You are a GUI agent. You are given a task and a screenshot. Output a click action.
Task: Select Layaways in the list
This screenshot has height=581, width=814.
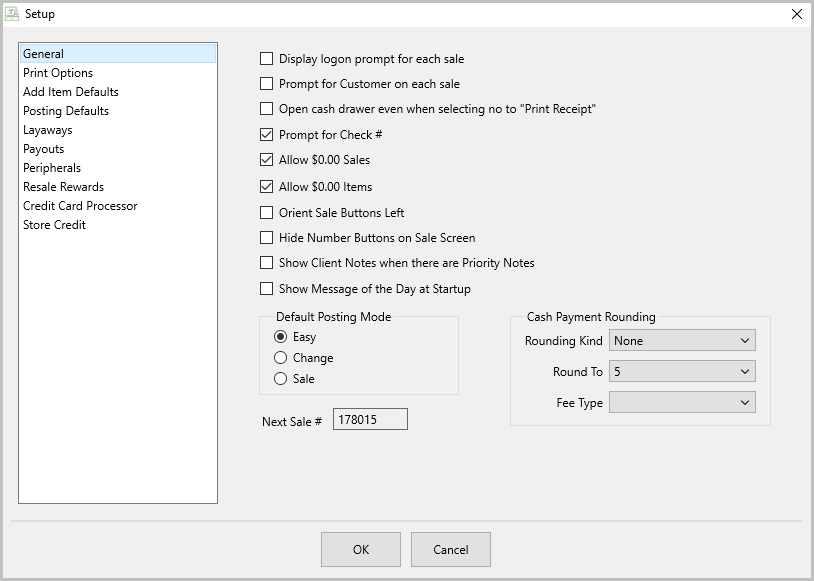tap(118, 130)
